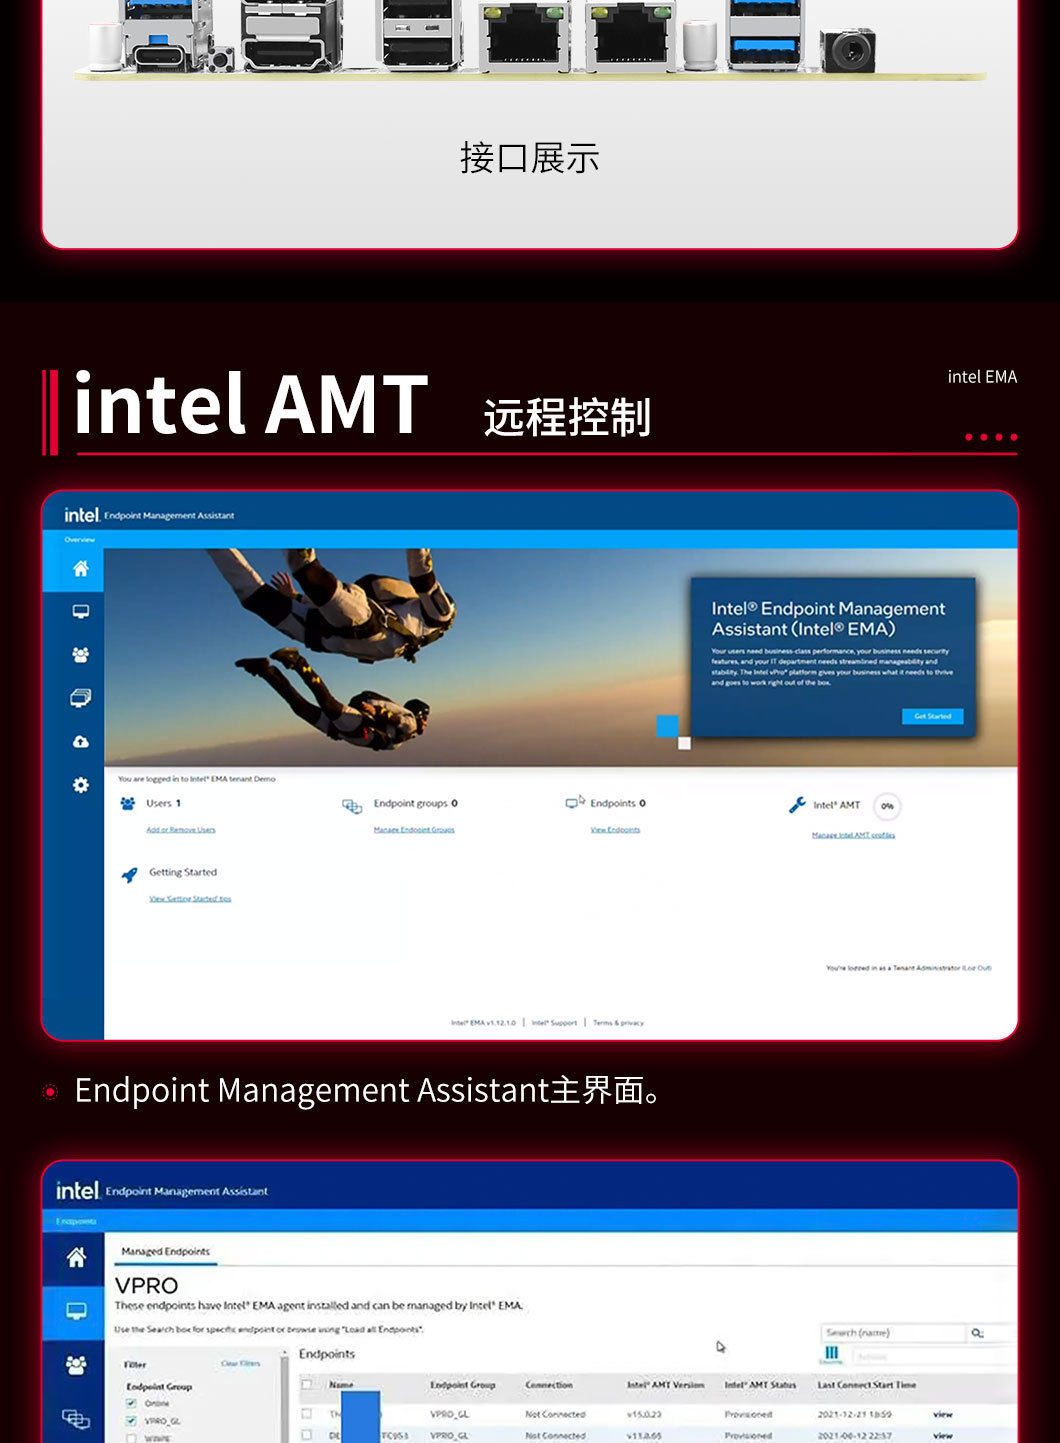Screen dimensions: 1060x1443
Task: Click the wrench icon beside 'Intel AMT'
Action: [797, 804]
